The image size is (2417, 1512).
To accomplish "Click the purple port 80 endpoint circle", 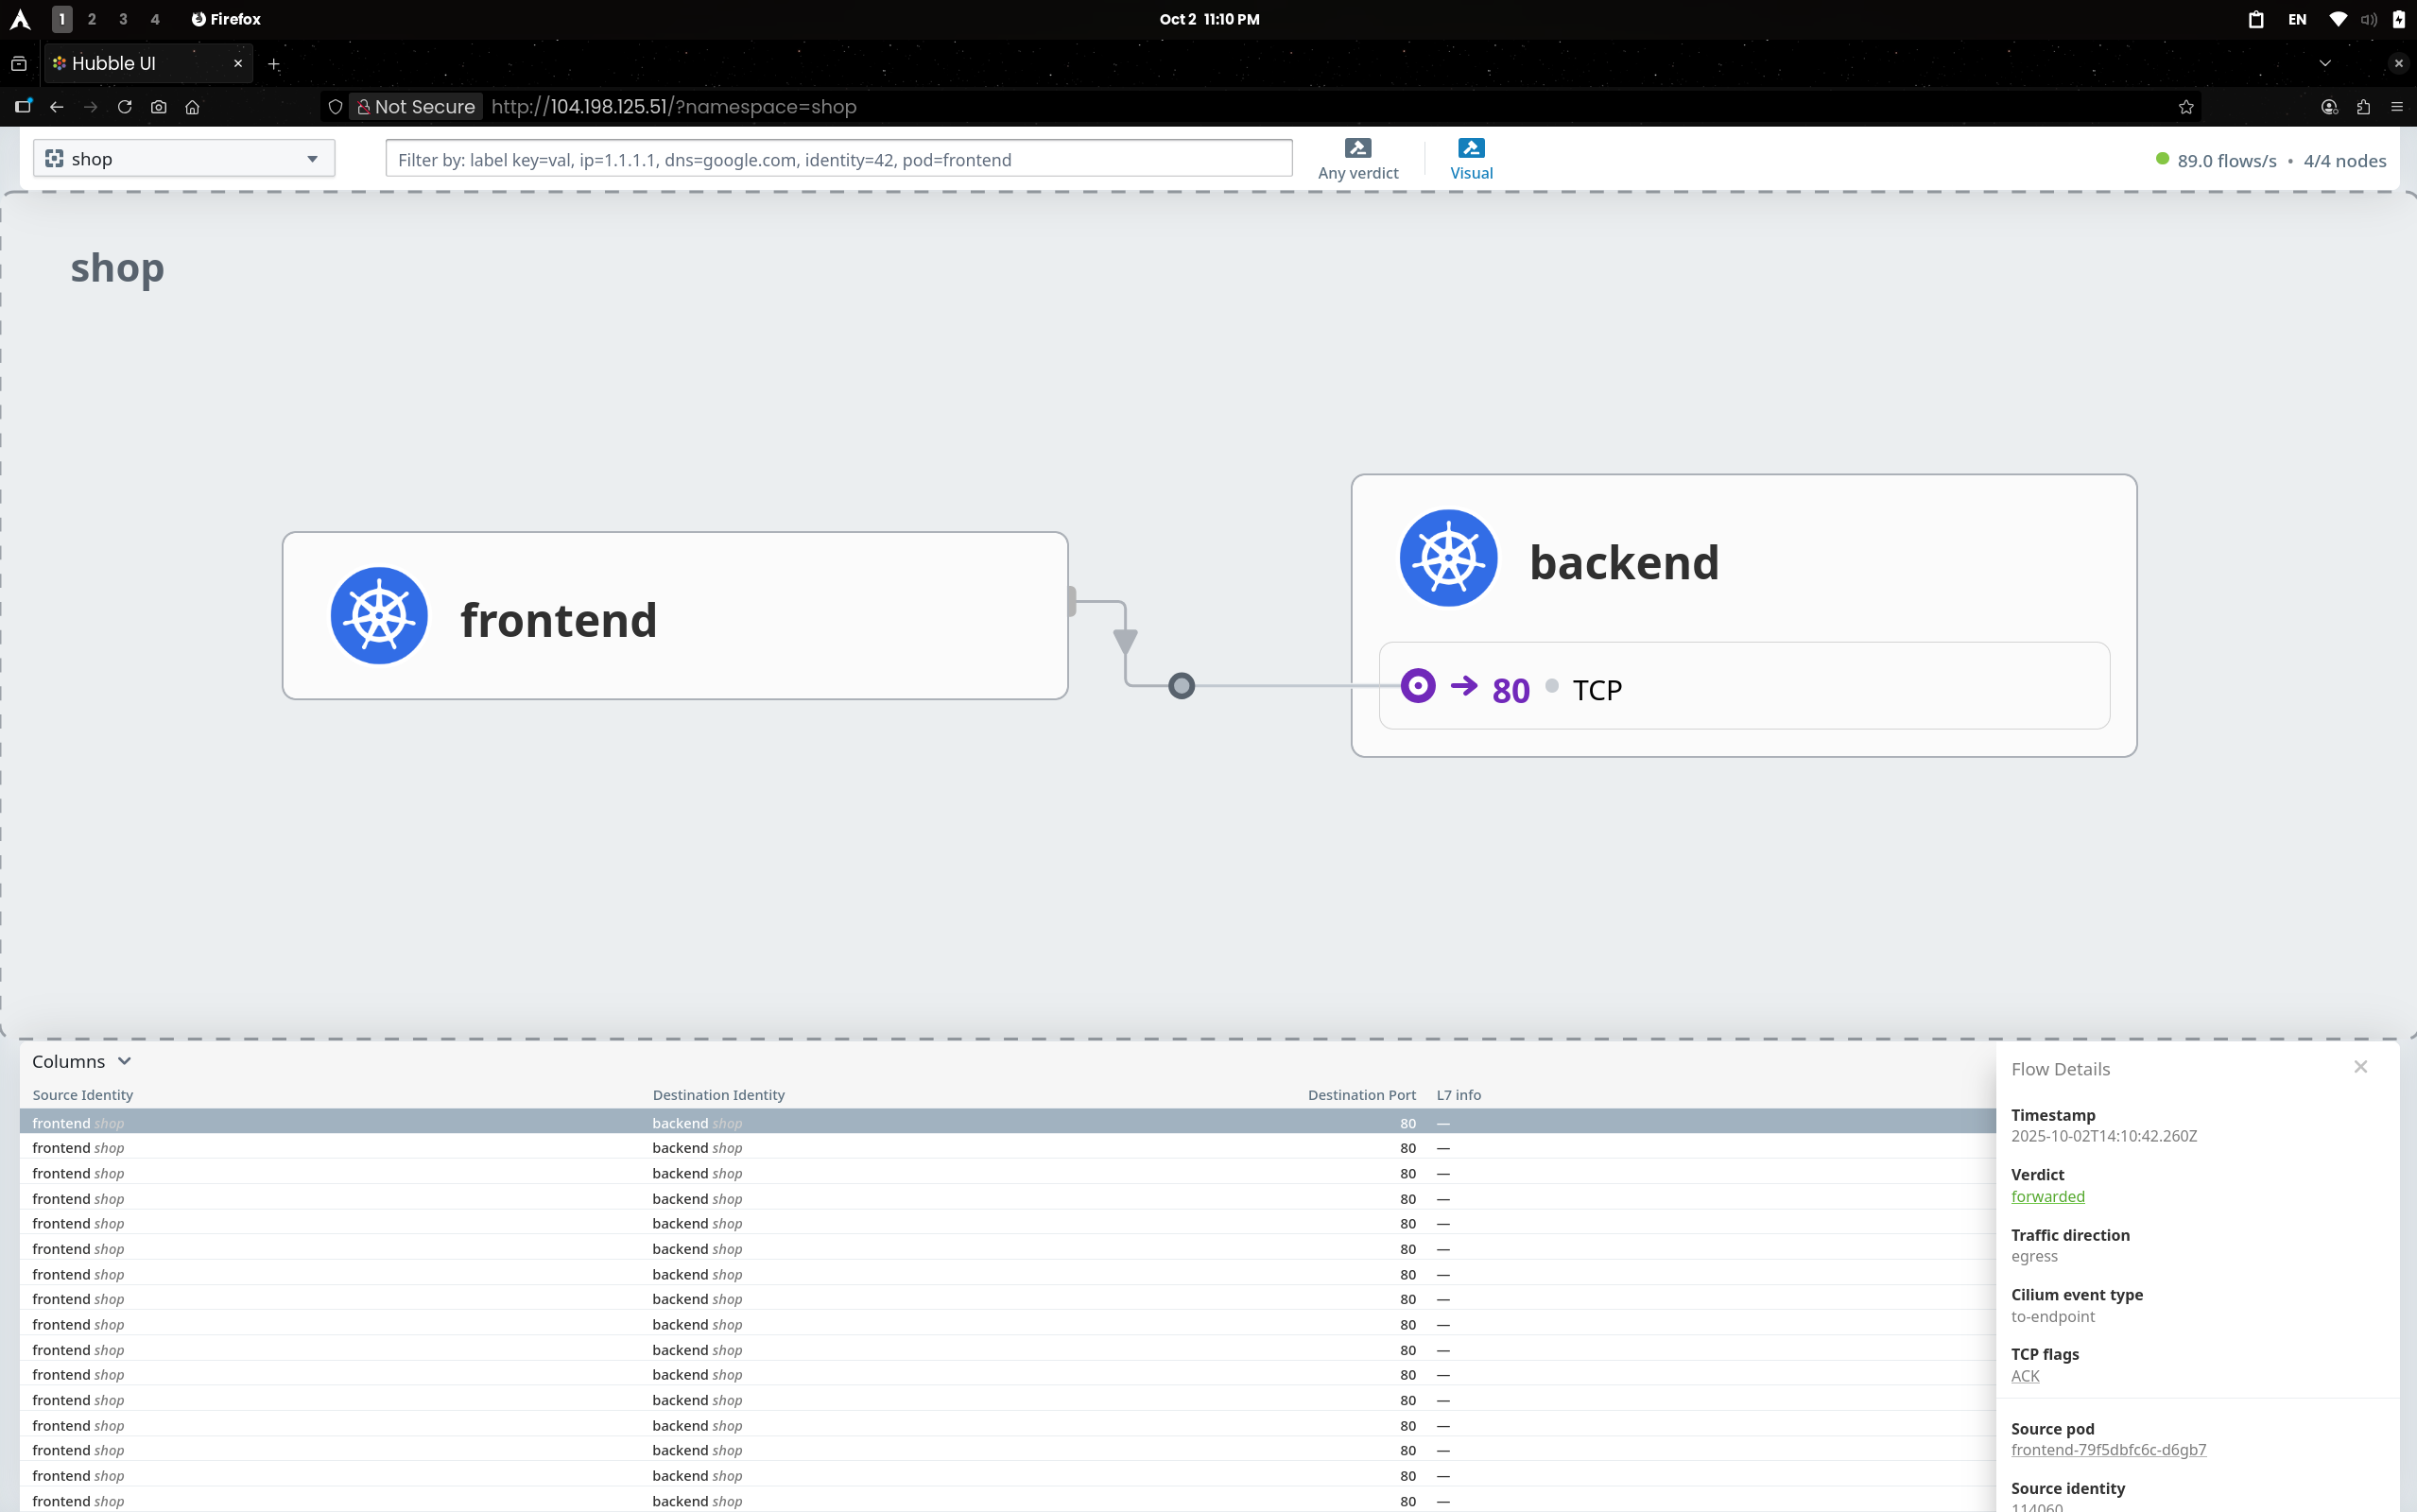I will (1417, 686).
